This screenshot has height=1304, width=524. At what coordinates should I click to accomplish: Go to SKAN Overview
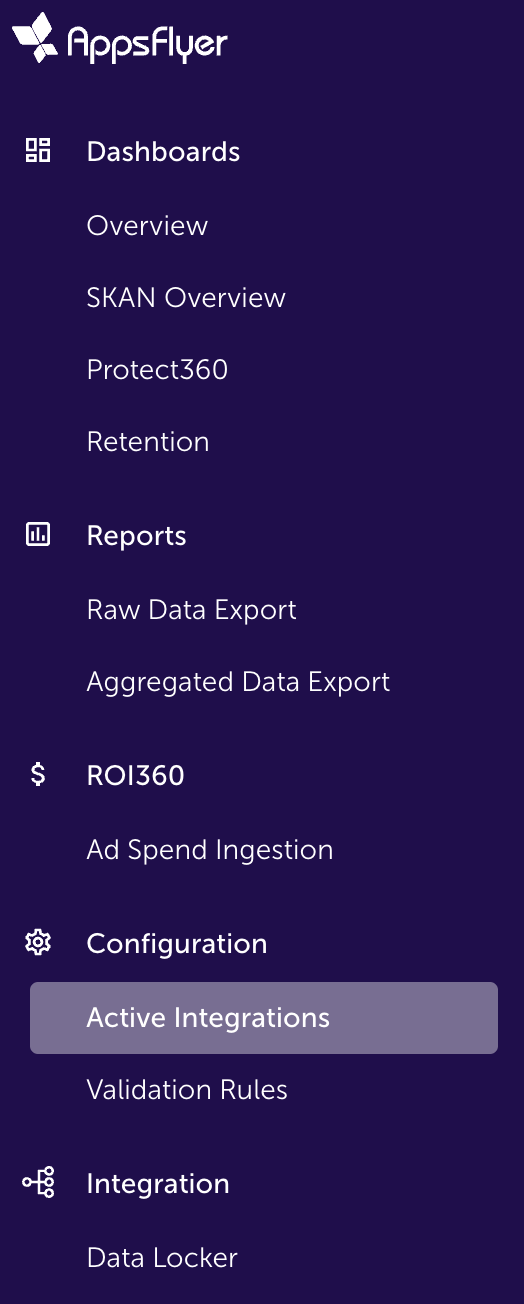tap(186, 298)
